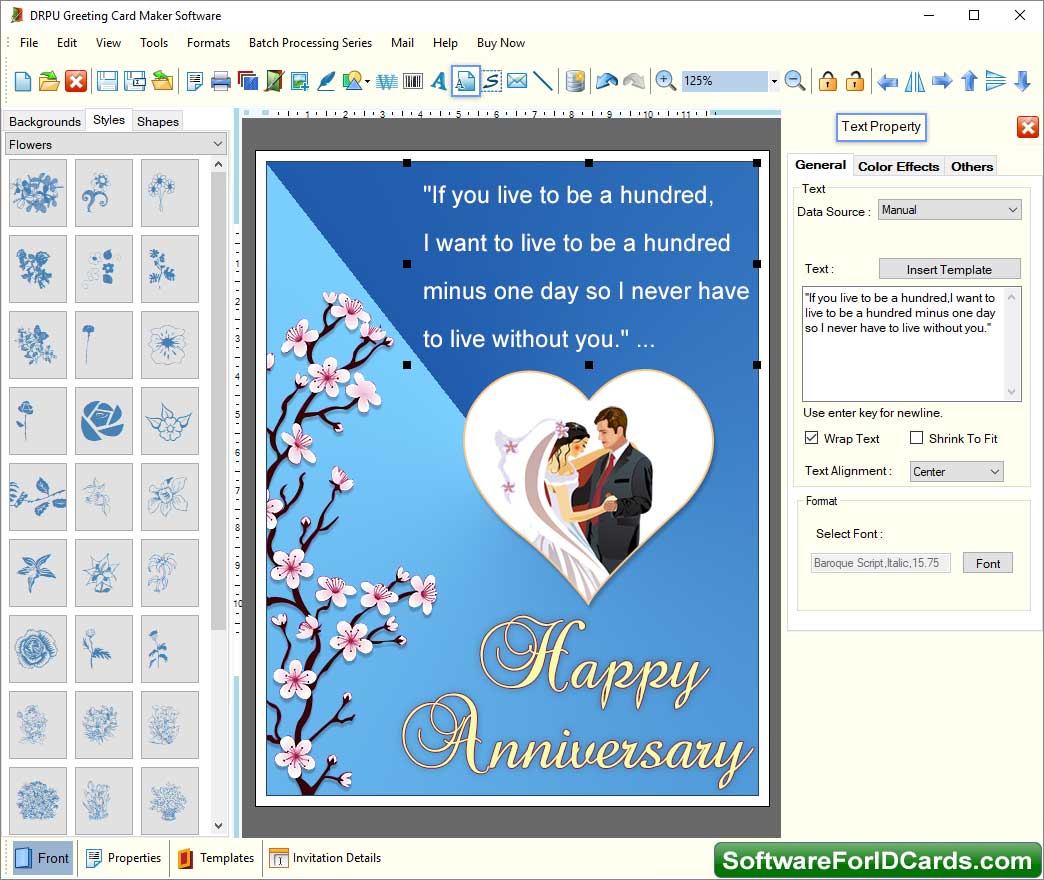Open the Batch Processing Series menu
1044x880 pixels.
310,43
